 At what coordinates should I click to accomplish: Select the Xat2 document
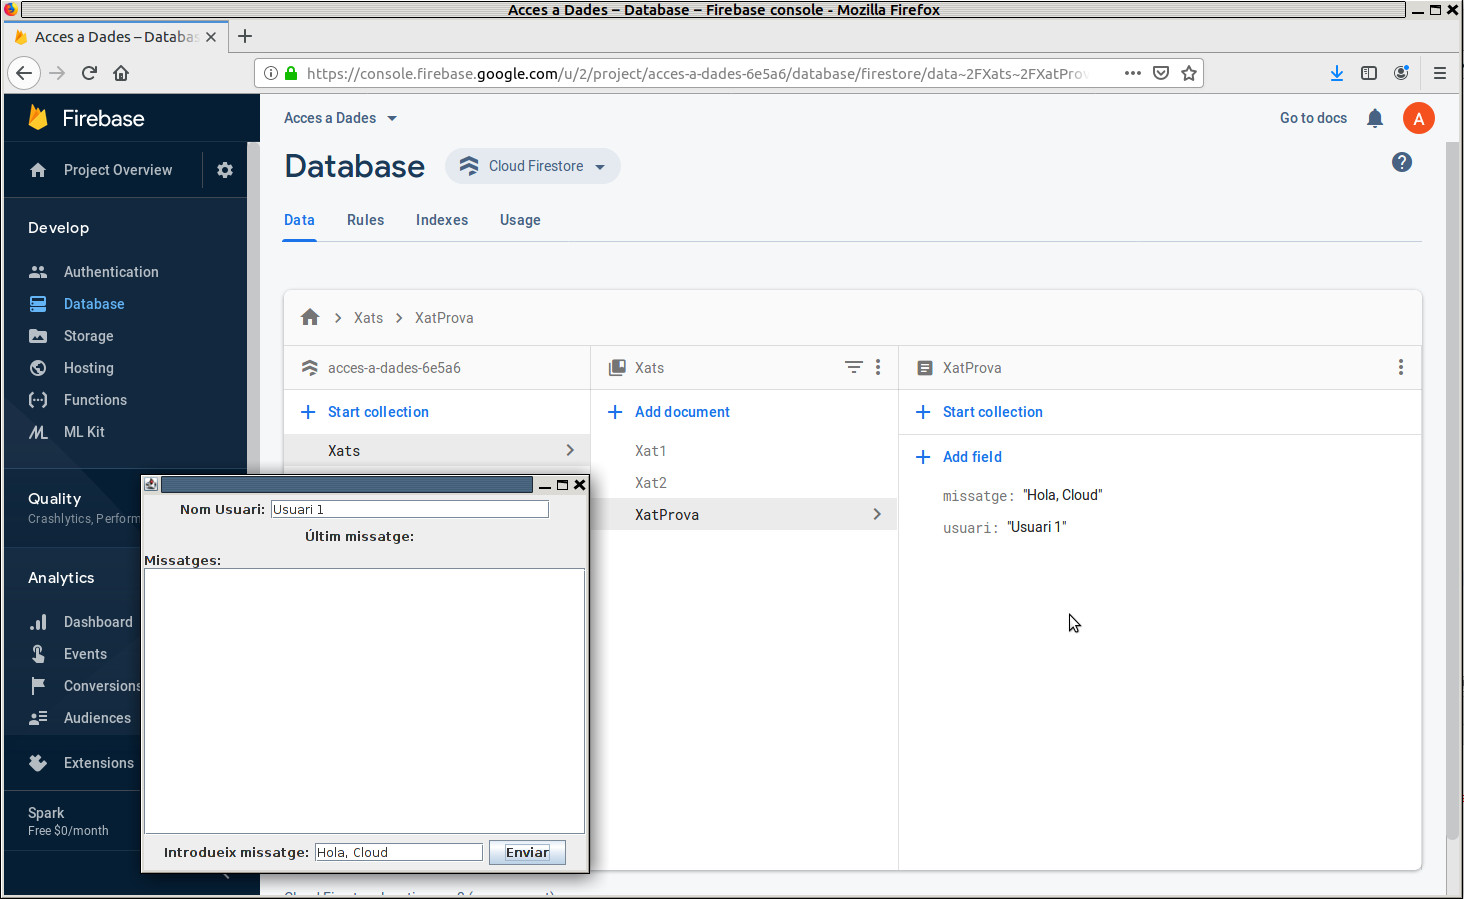651,483
